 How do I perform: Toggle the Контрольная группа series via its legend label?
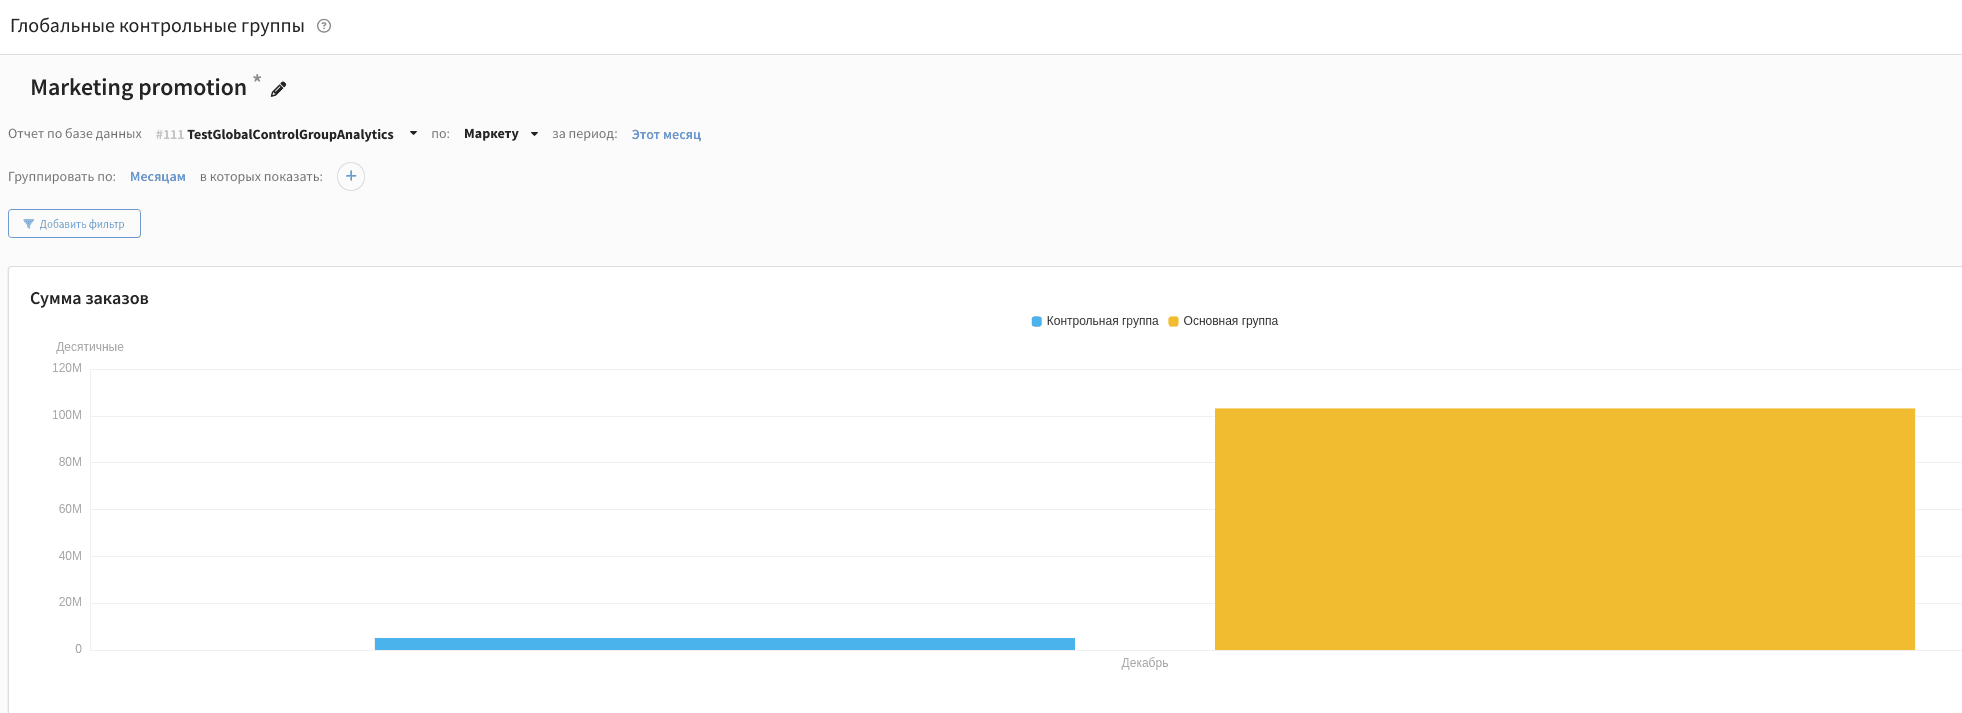[1102, 321]
